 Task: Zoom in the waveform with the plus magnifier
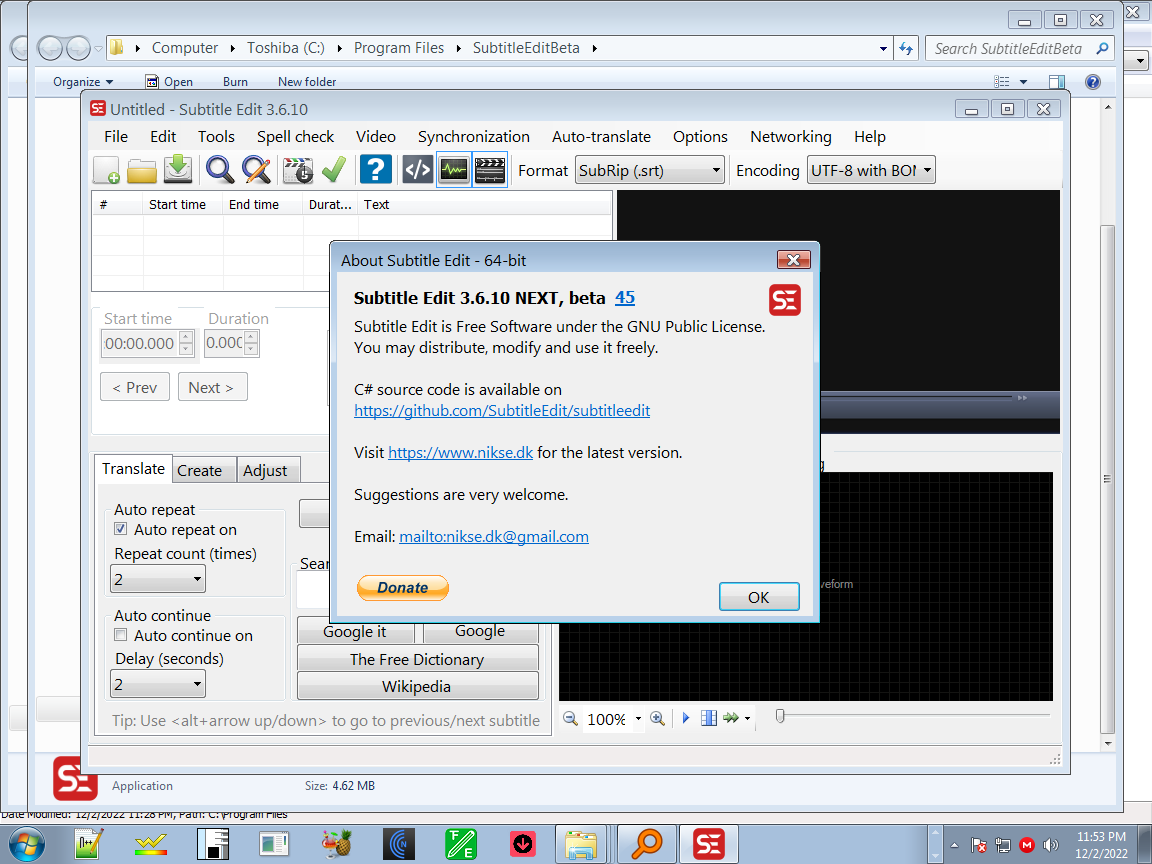658,719
